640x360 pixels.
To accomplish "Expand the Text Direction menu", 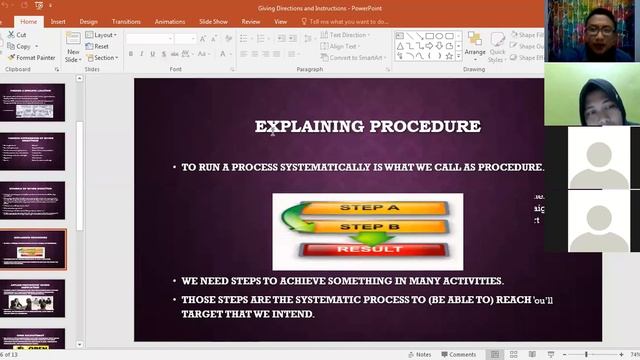I will click(x=345, y=35).
